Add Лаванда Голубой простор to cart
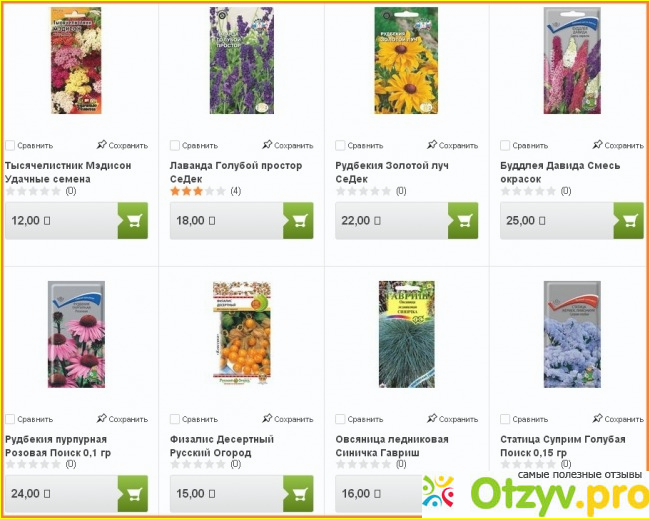This screenshot has width=650, height=519. (x=298, y=221)
